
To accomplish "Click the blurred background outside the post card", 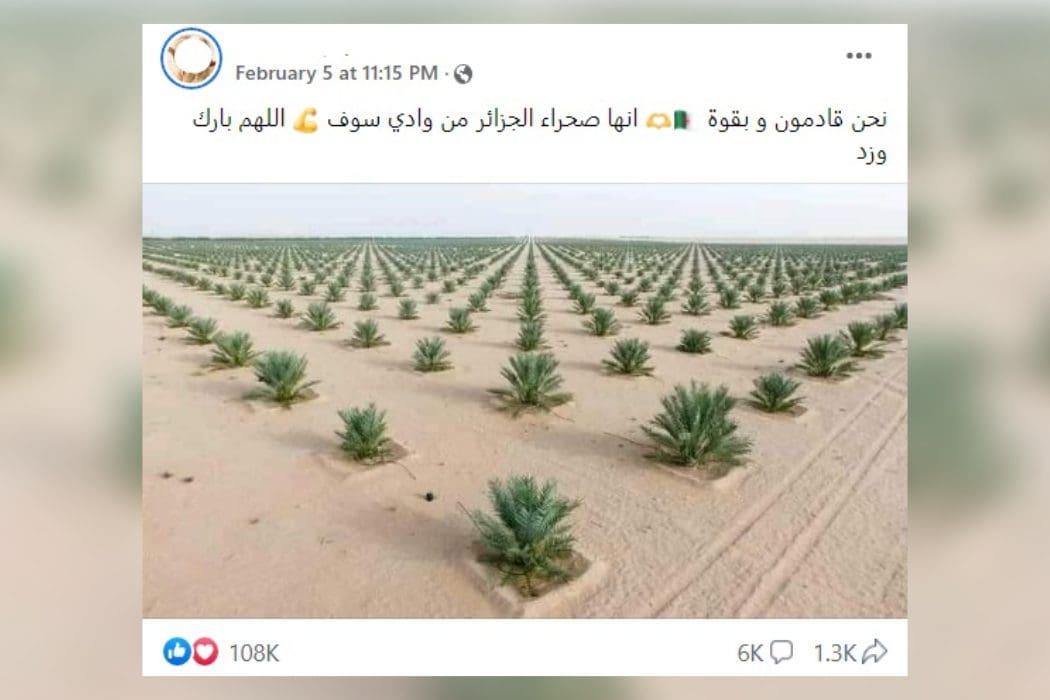I will 70,348.
